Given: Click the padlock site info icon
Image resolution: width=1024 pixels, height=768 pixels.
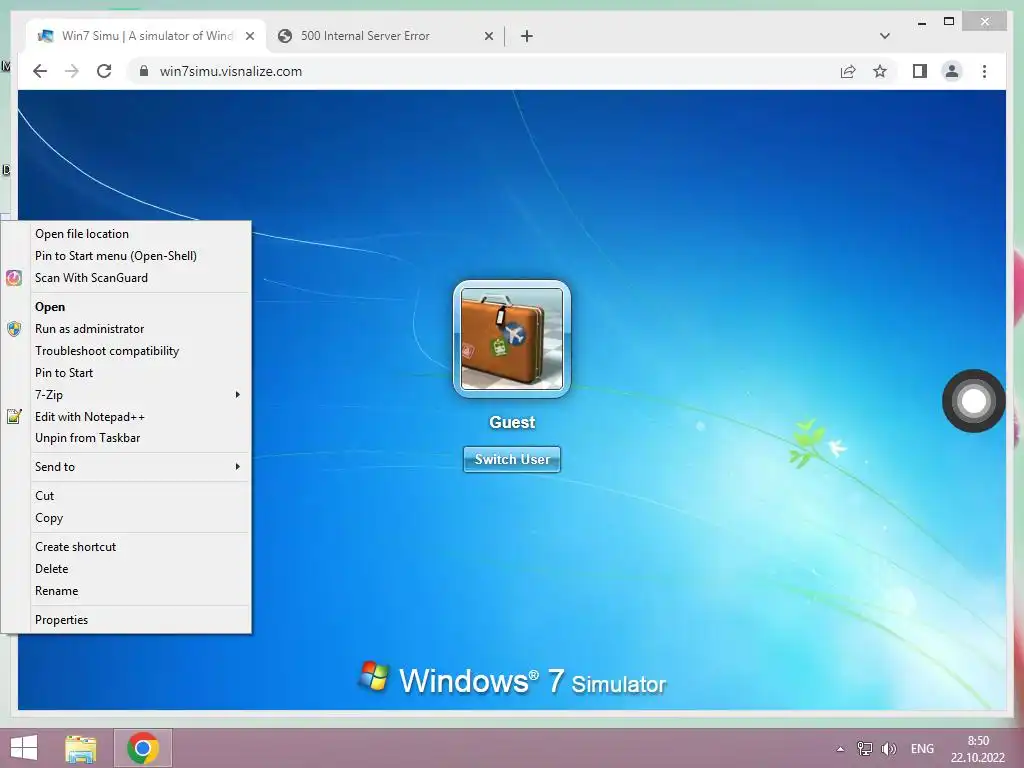Looking at the screenshot, I should coord(144,71).
